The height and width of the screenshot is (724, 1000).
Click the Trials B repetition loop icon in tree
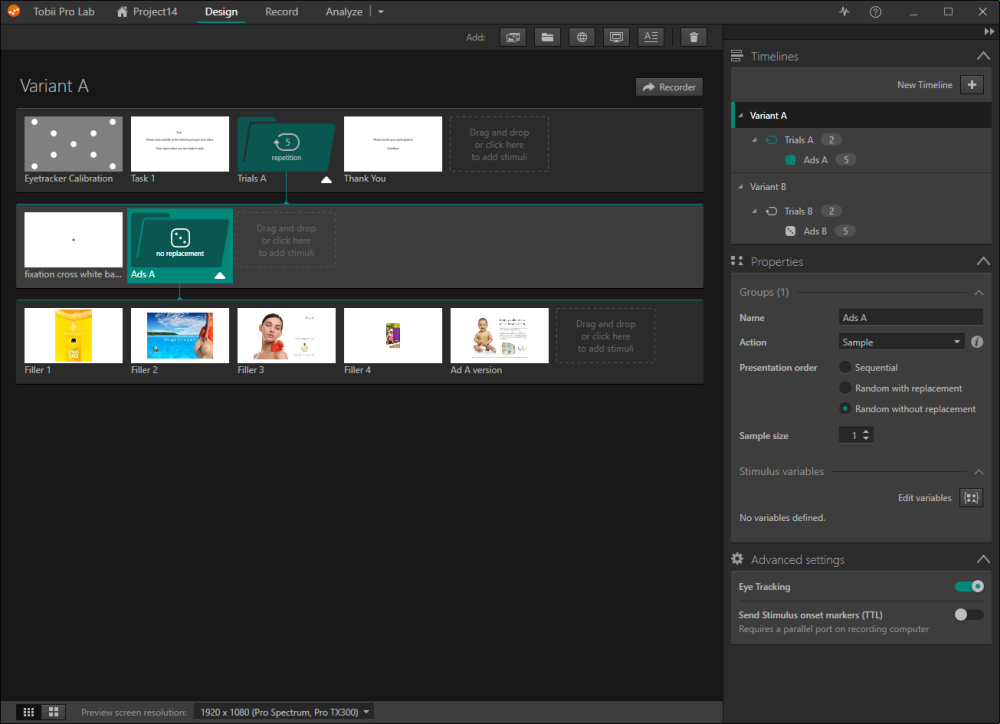click(772, 211)
